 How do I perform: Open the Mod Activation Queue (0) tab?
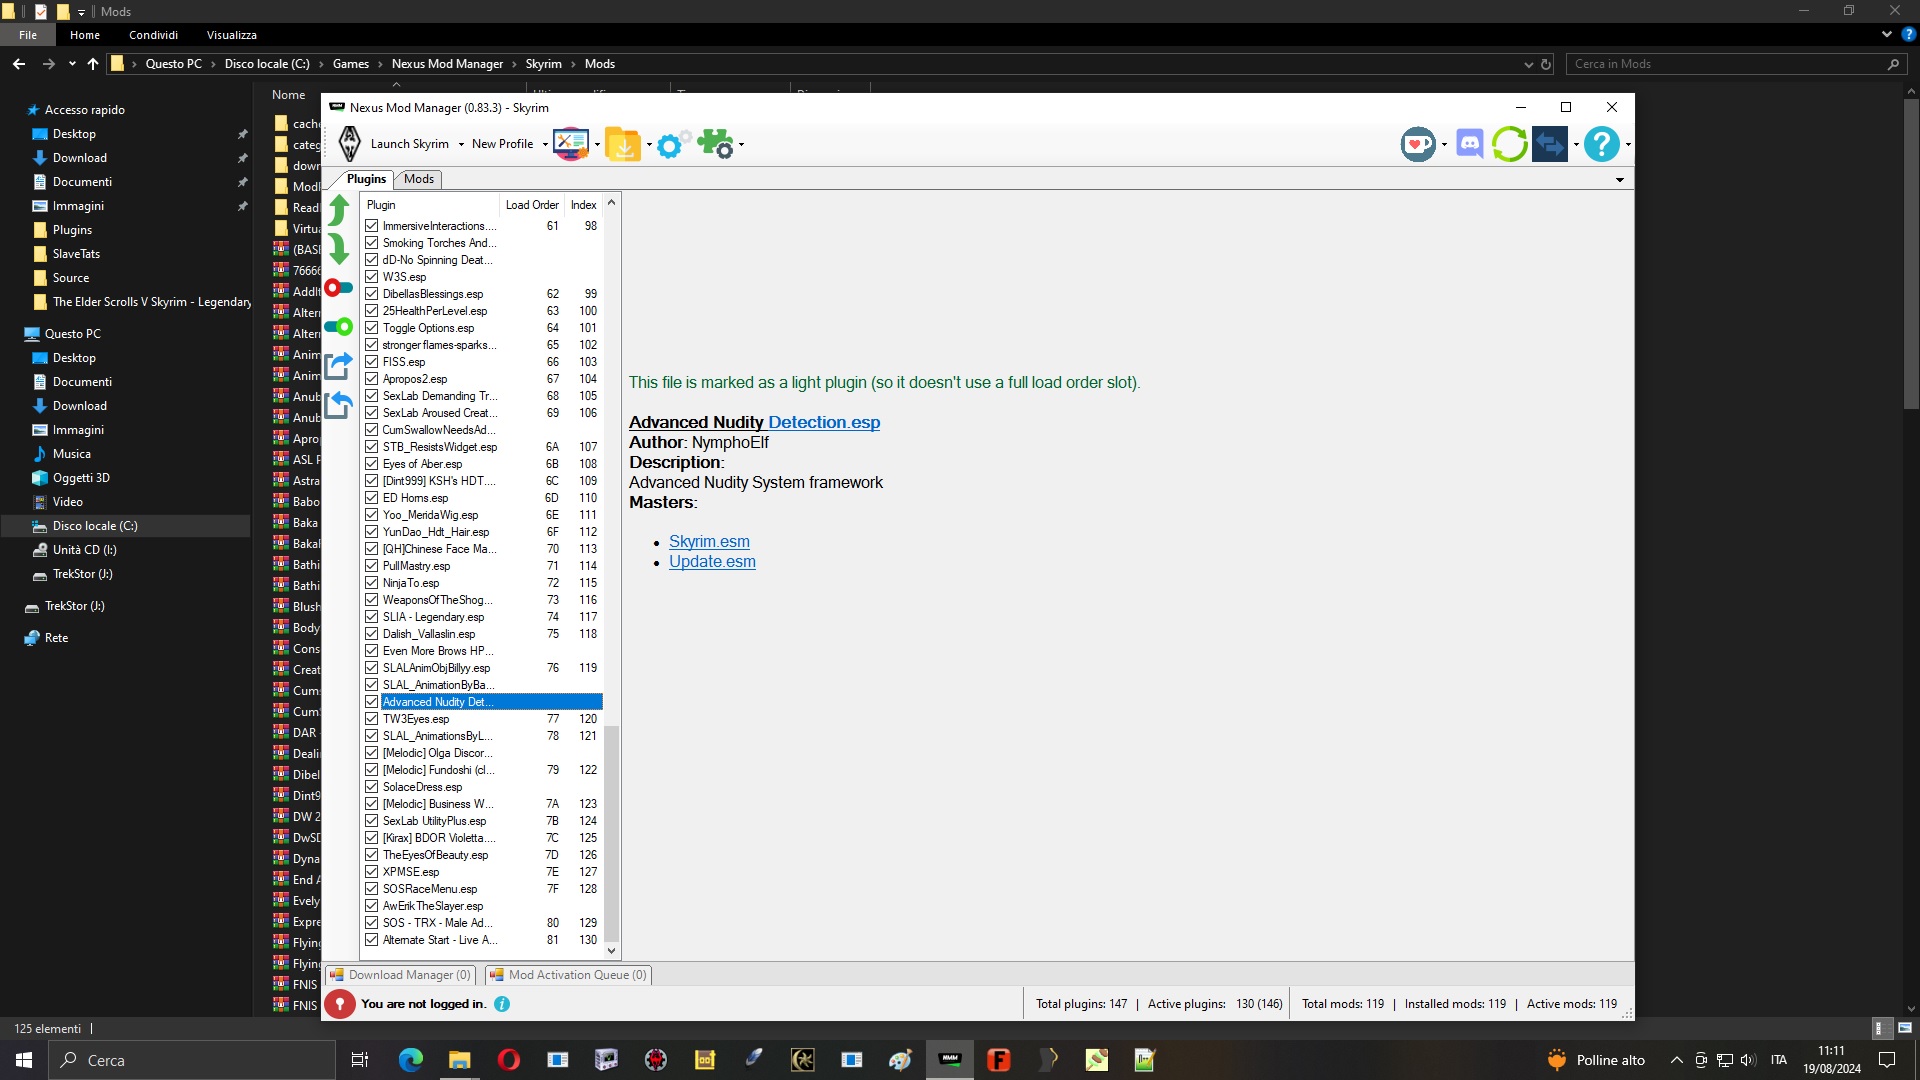coord(568,975)
